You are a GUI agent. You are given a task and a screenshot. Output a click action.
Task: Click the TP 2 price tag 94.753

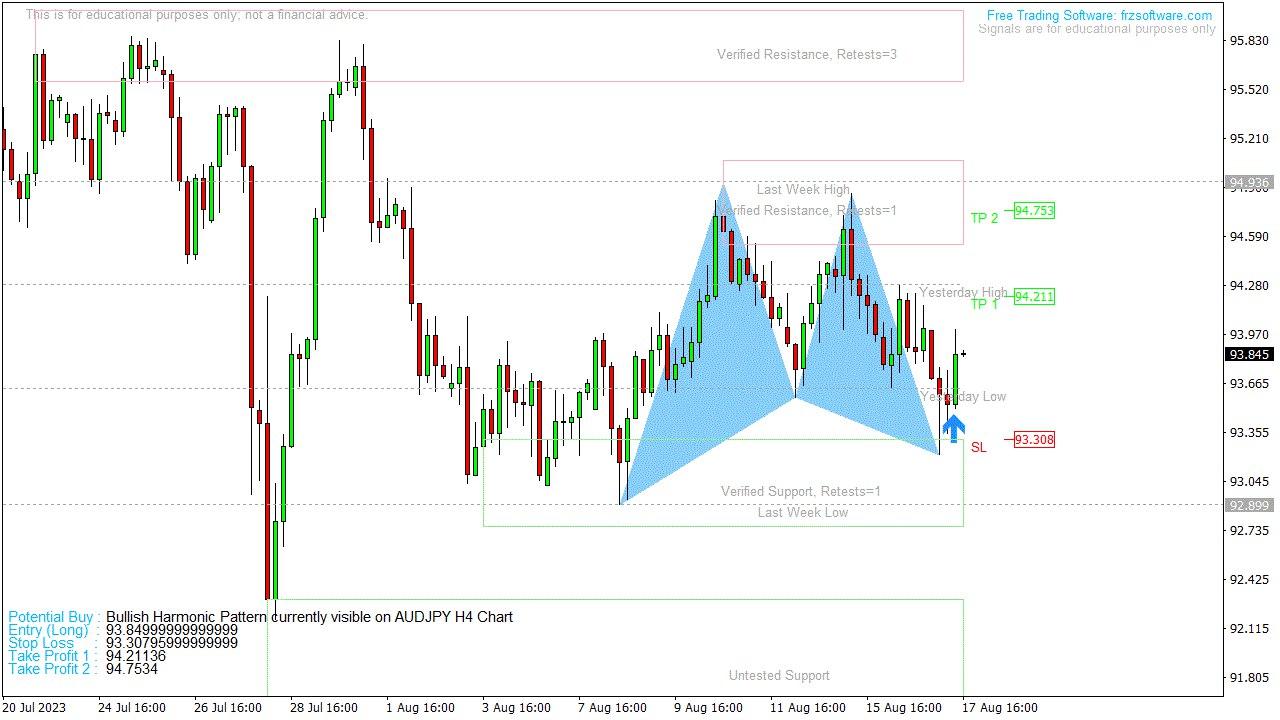pyautogui.click(x=1035, y=212)
